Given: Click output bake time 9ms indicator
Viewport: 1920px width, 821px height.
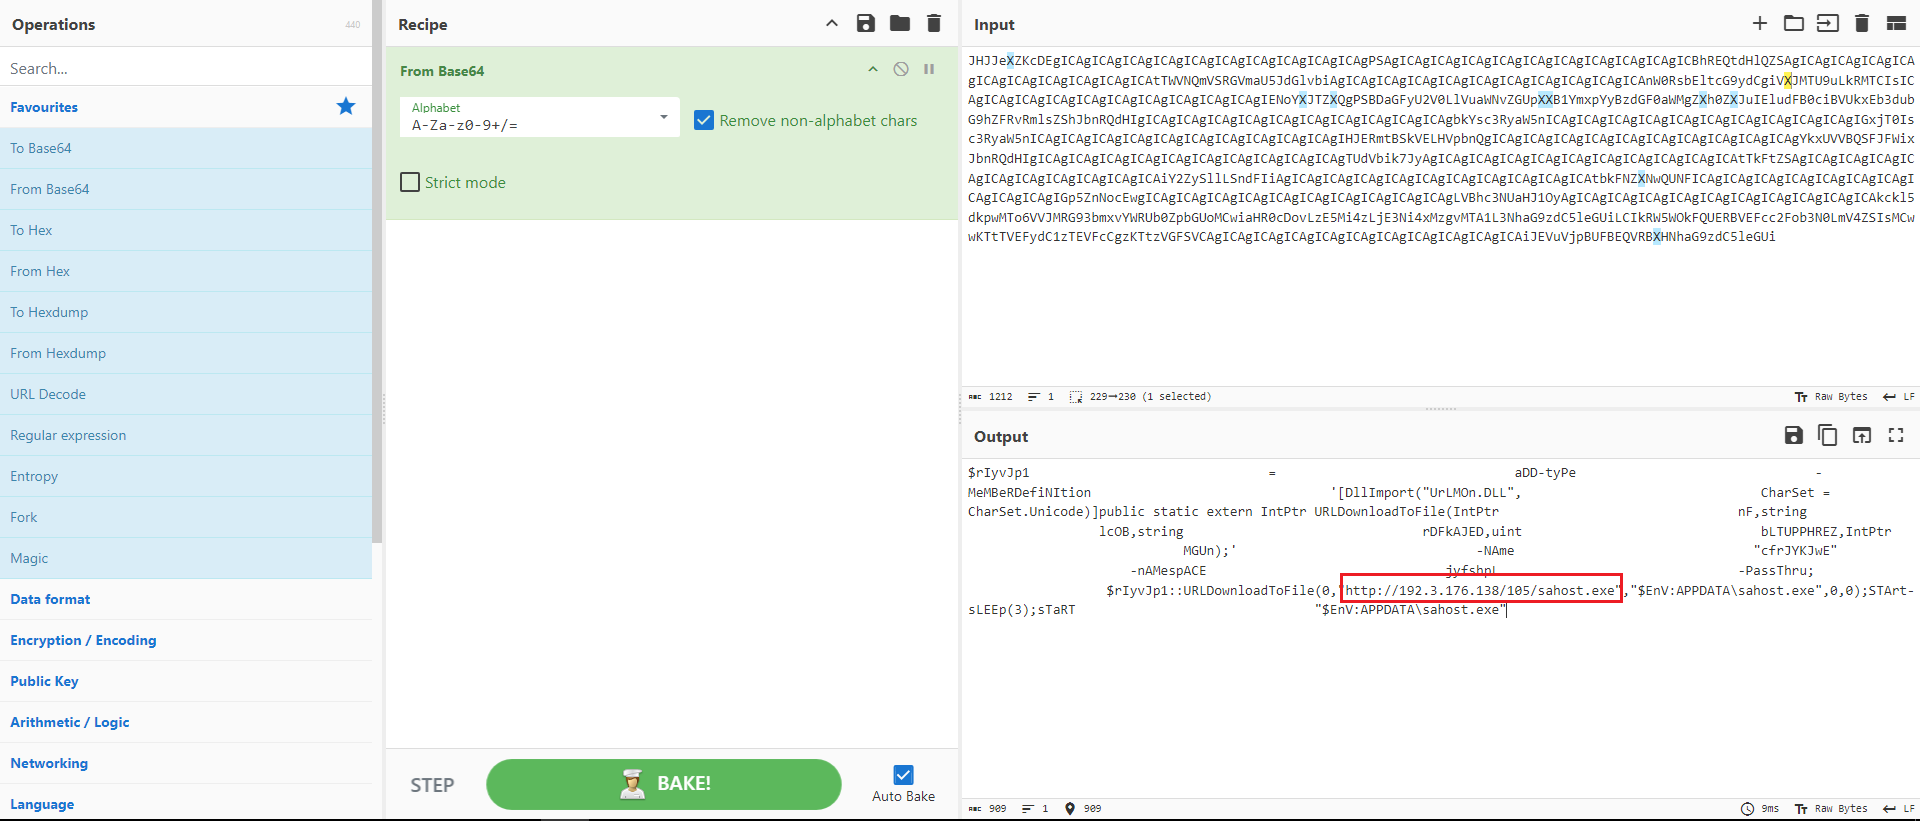Looking at the screenshot, I should 1760,809.
